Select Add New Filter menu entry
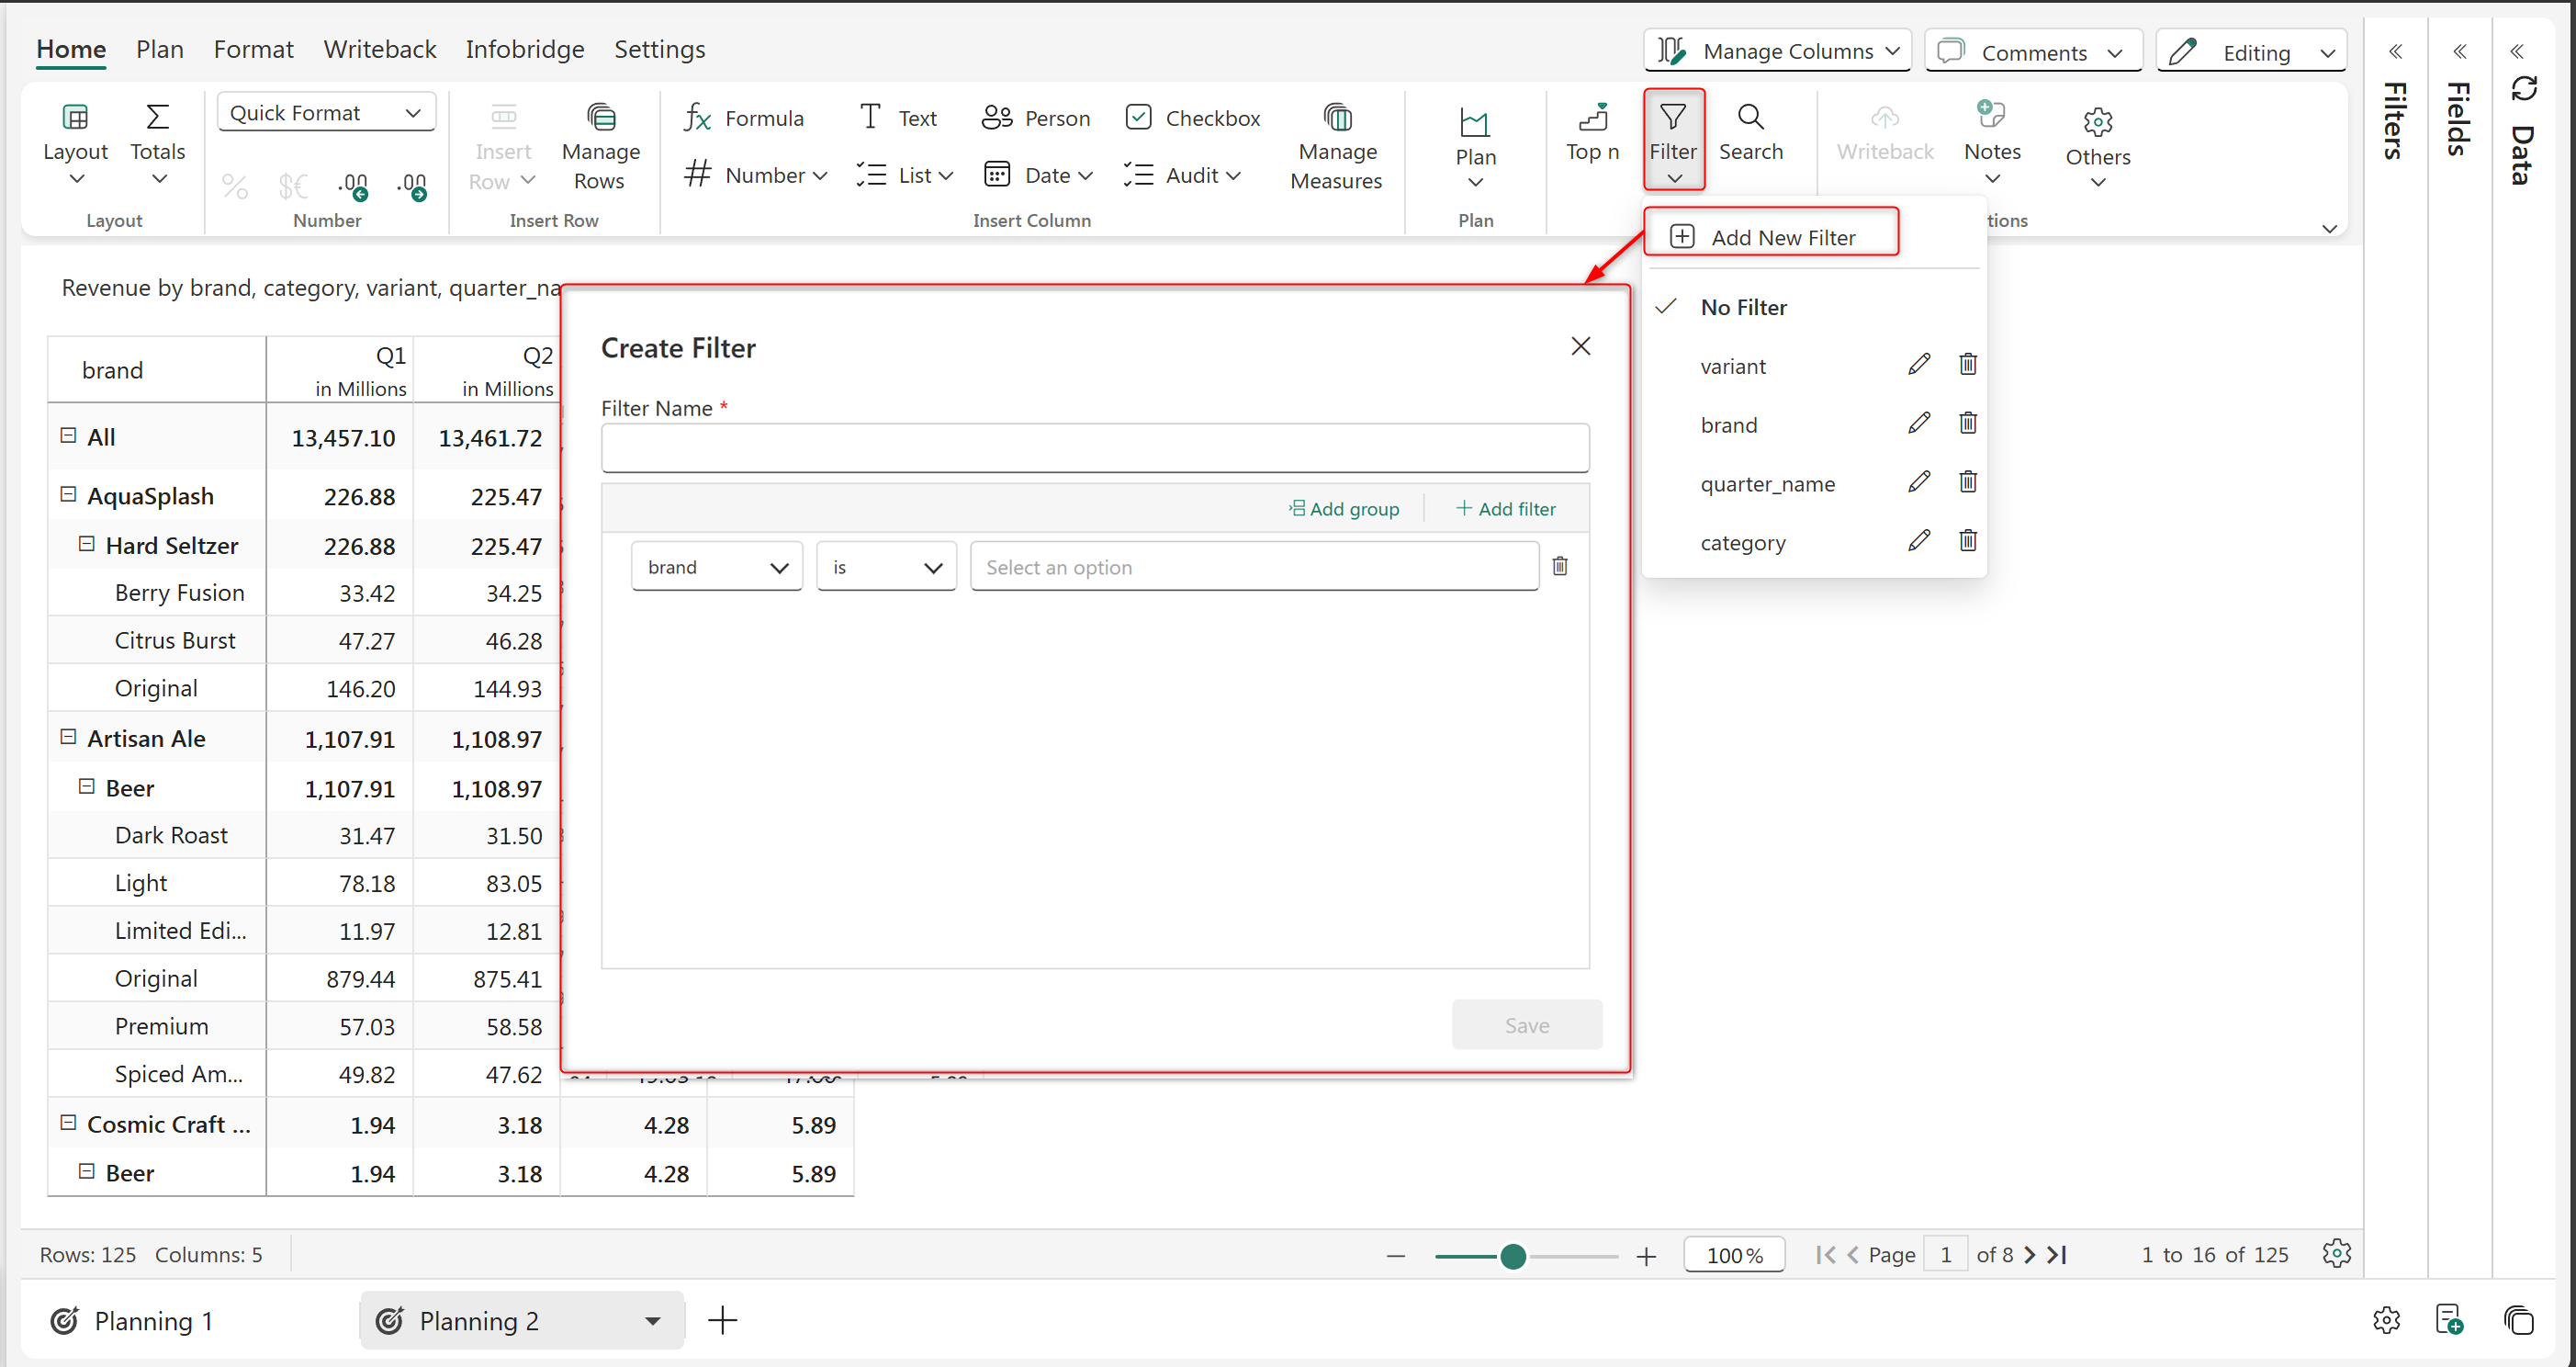 pos(1770,237)
